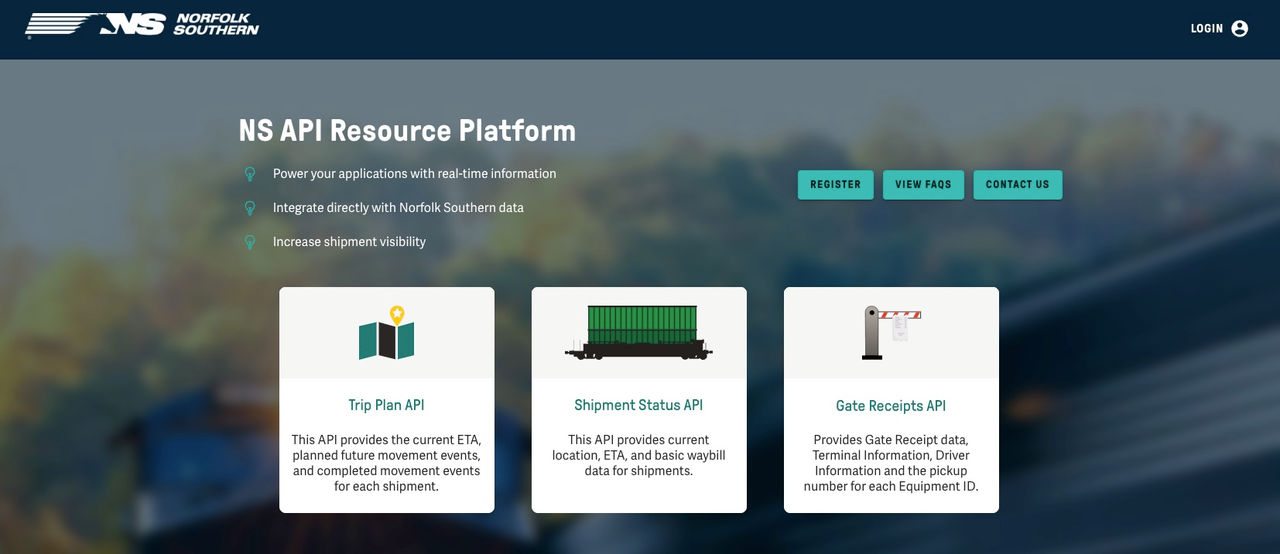Viewport: 1280px width, 554px height.
Task: Click the Shipment Status API description text
Action: [x=638, y=455]
